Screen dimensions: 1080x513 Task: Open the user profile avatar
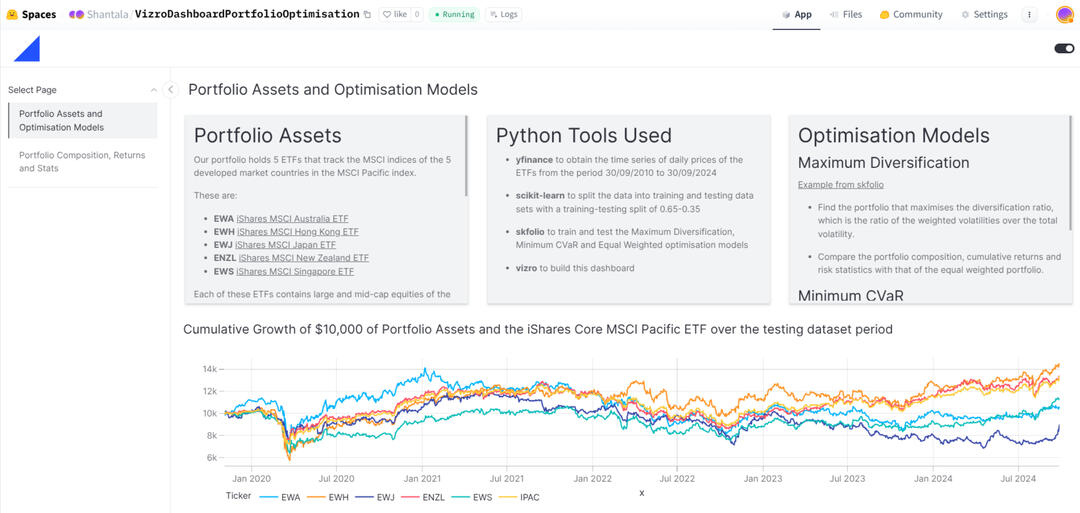tap(1064, 15)
